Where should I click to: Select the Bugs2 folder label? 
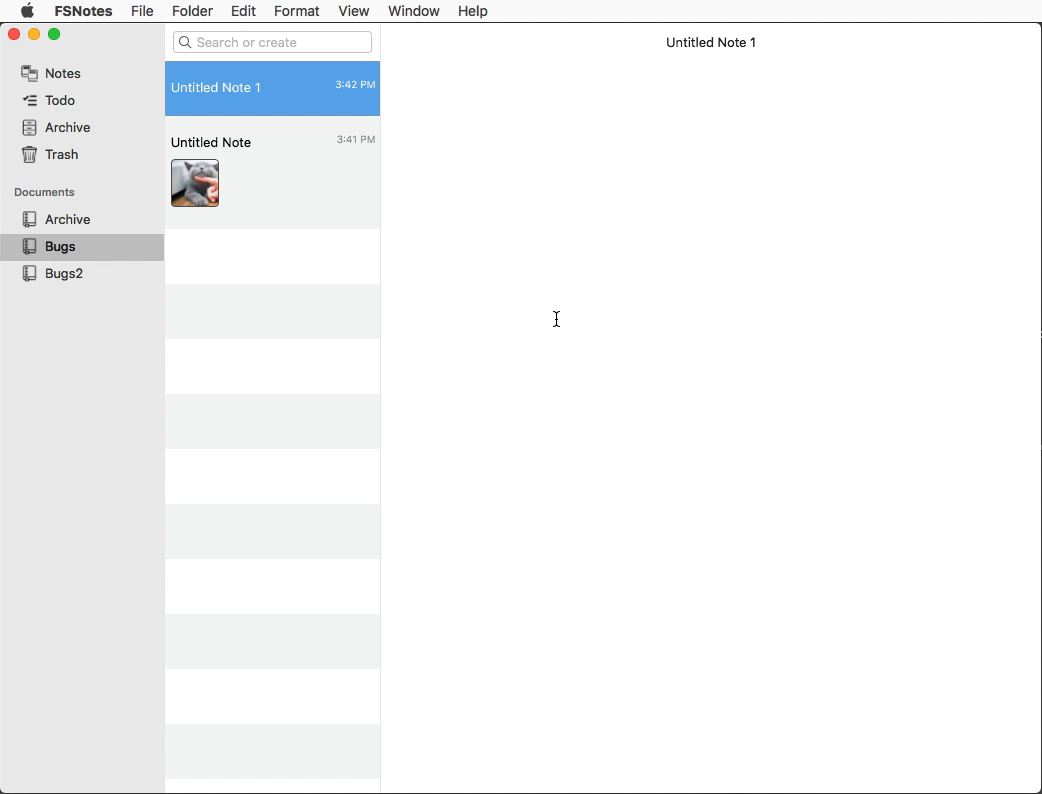64,273
